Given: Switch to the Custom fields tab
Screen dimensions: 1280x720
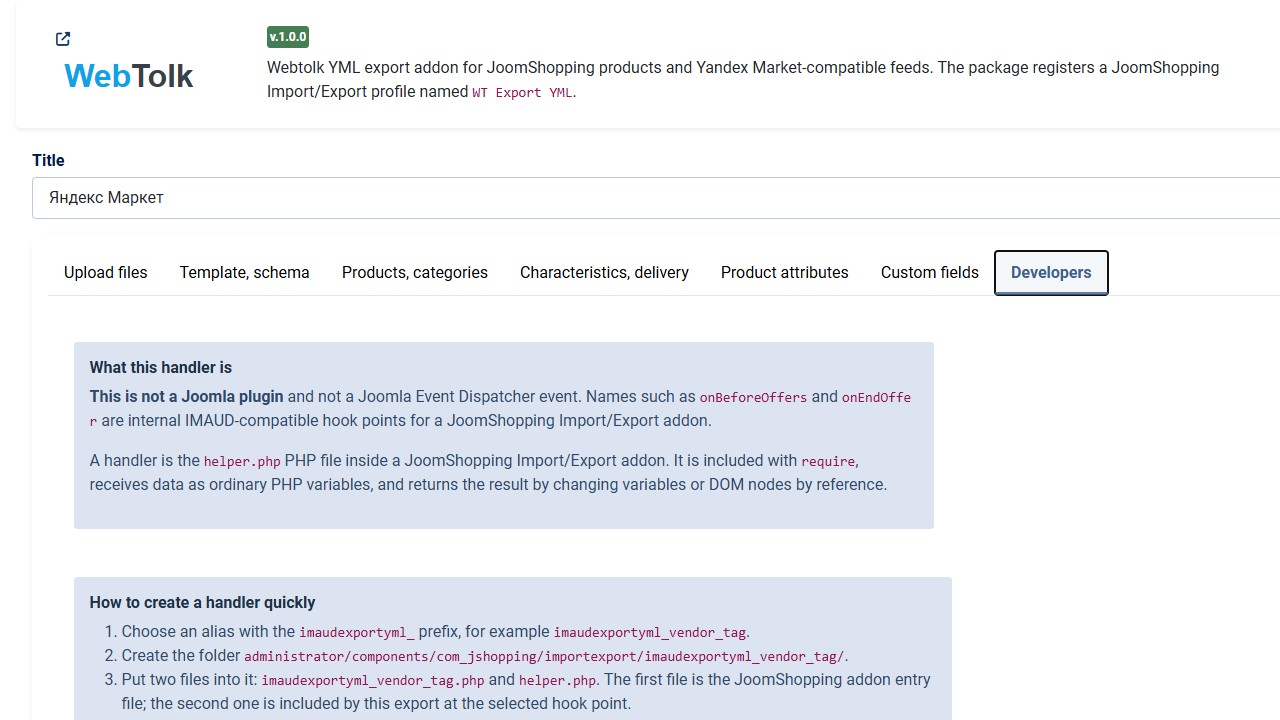Looking at the screenshot, I should point(930,273).
